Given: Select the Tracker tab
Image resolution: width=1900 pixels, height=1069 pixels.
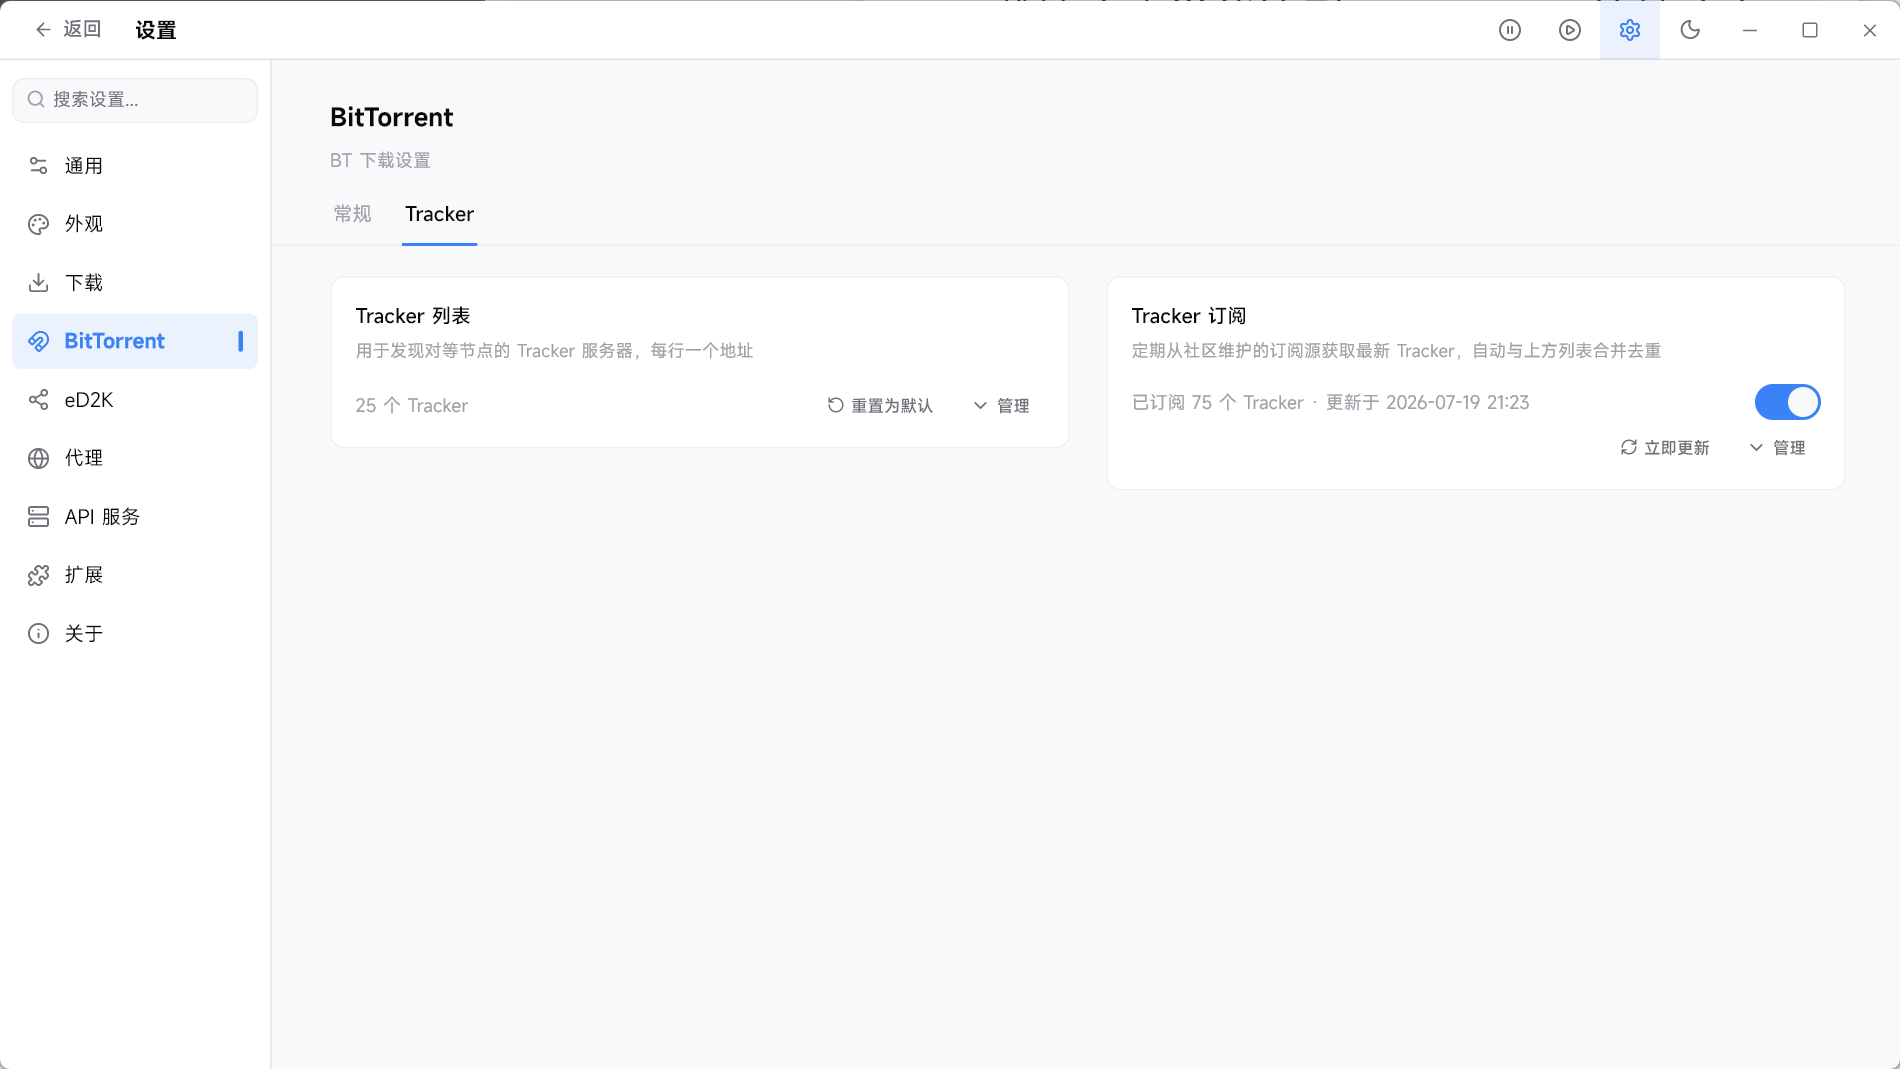Looking at the screenshot, I should pos(440,214).
